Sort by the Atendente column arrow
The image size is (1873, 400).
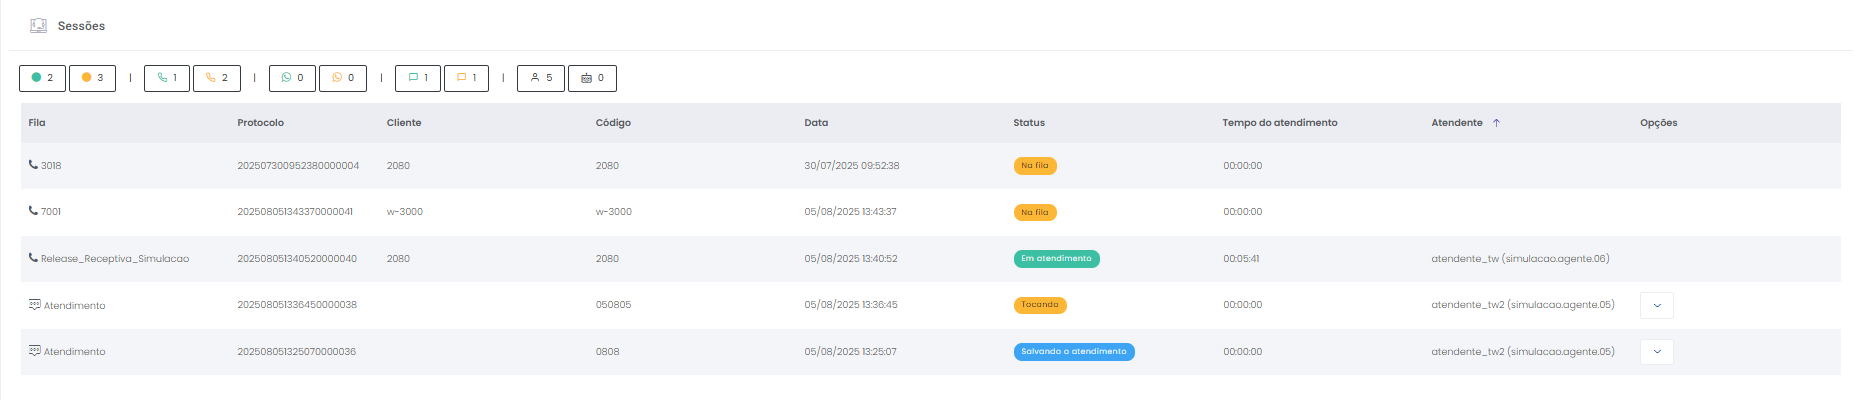pyautogui.click(x=1496, y=123)
